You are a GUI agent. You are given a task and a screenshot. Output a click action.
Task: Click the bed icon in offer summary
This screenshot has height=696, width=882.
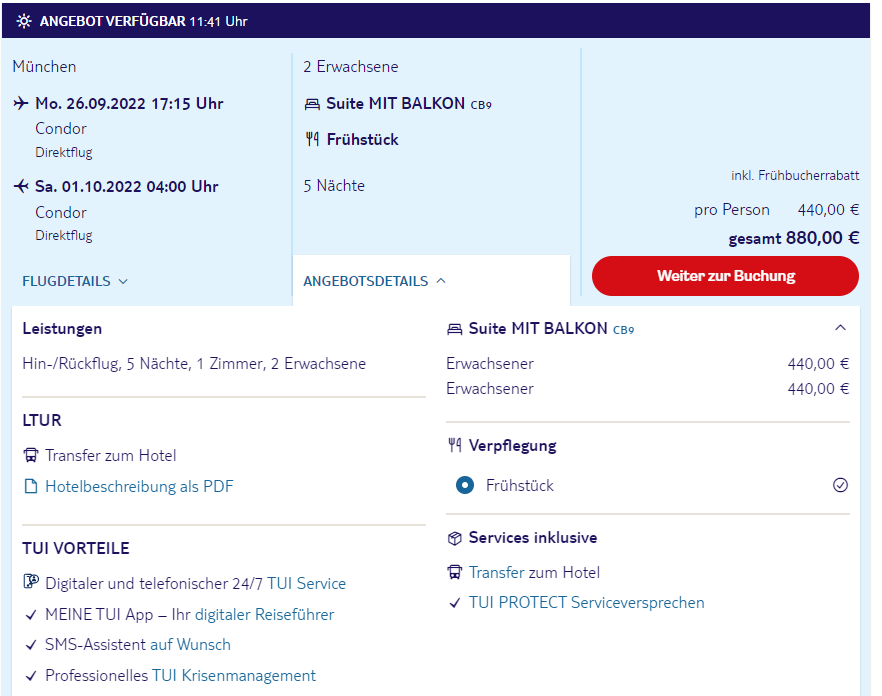click(312, 104)
